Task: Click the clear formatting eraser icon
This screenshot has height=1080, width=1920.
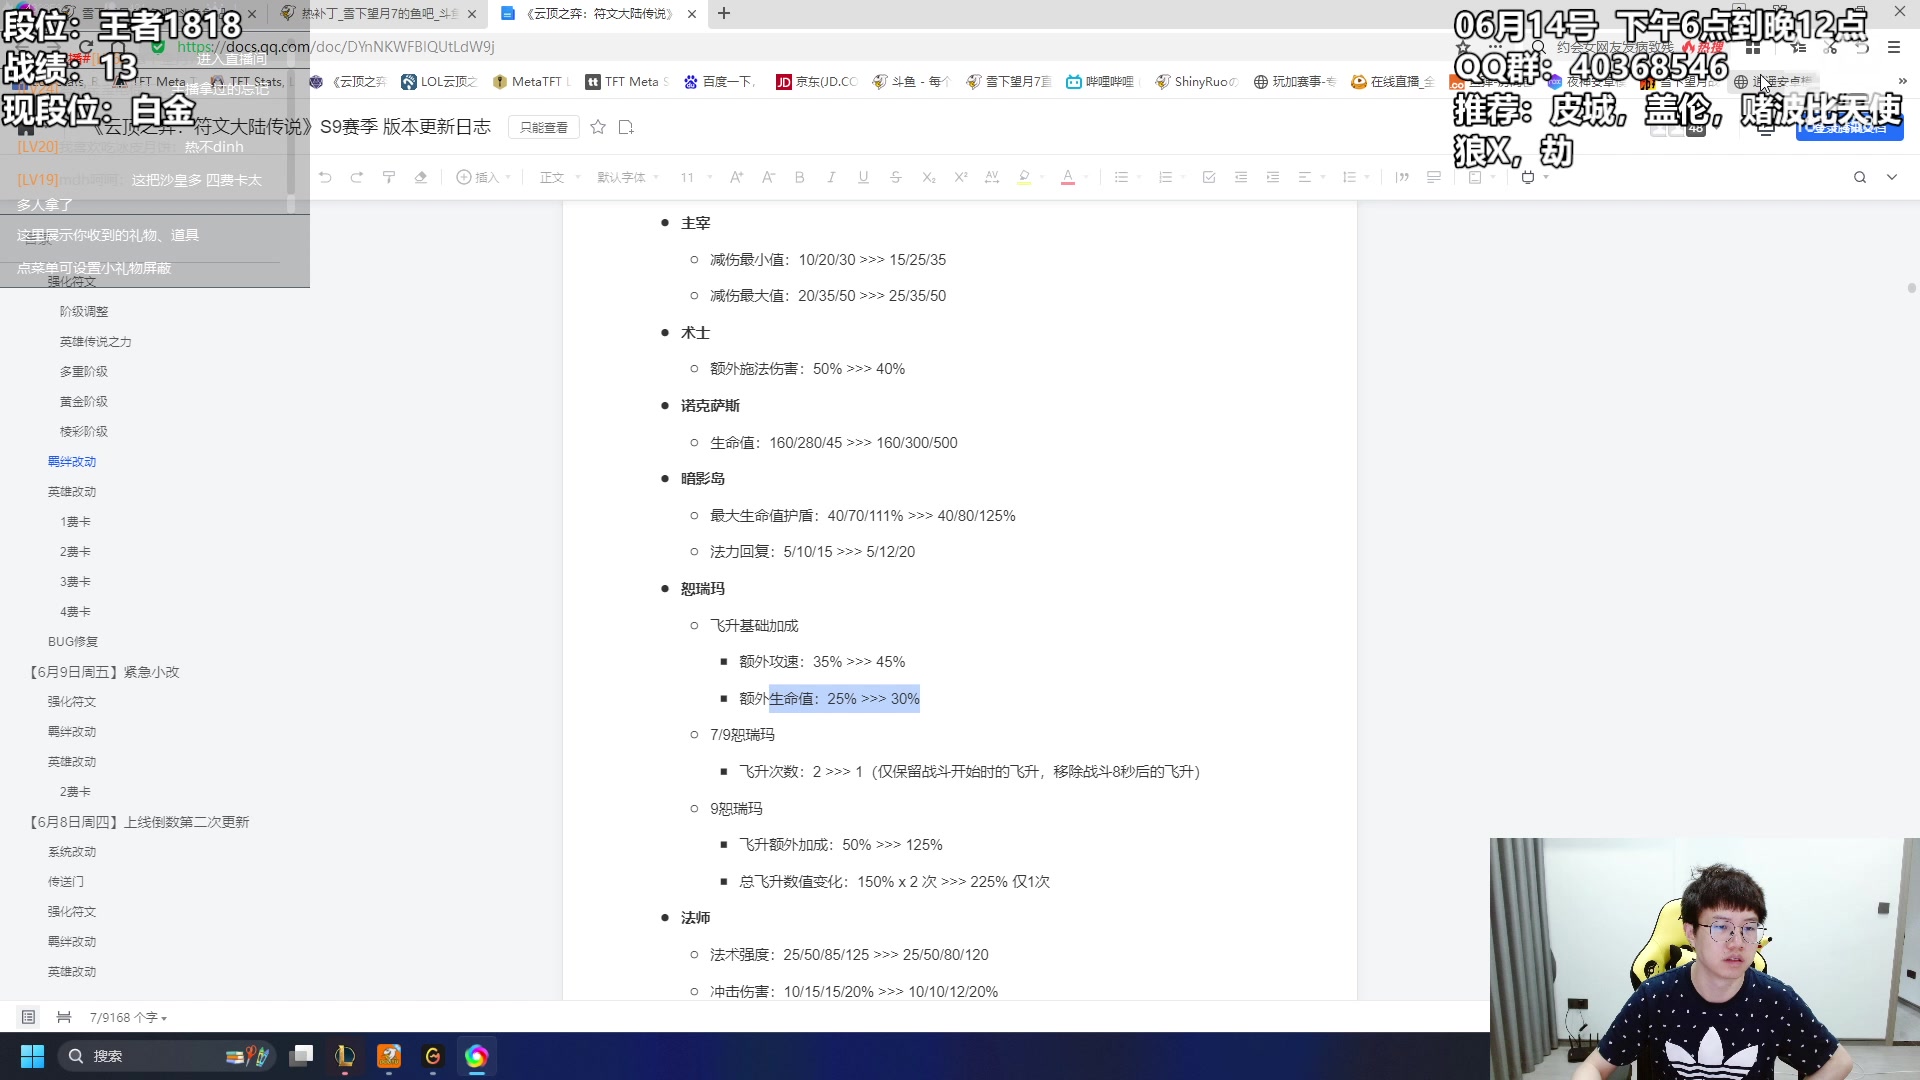Action: (421, 177)
